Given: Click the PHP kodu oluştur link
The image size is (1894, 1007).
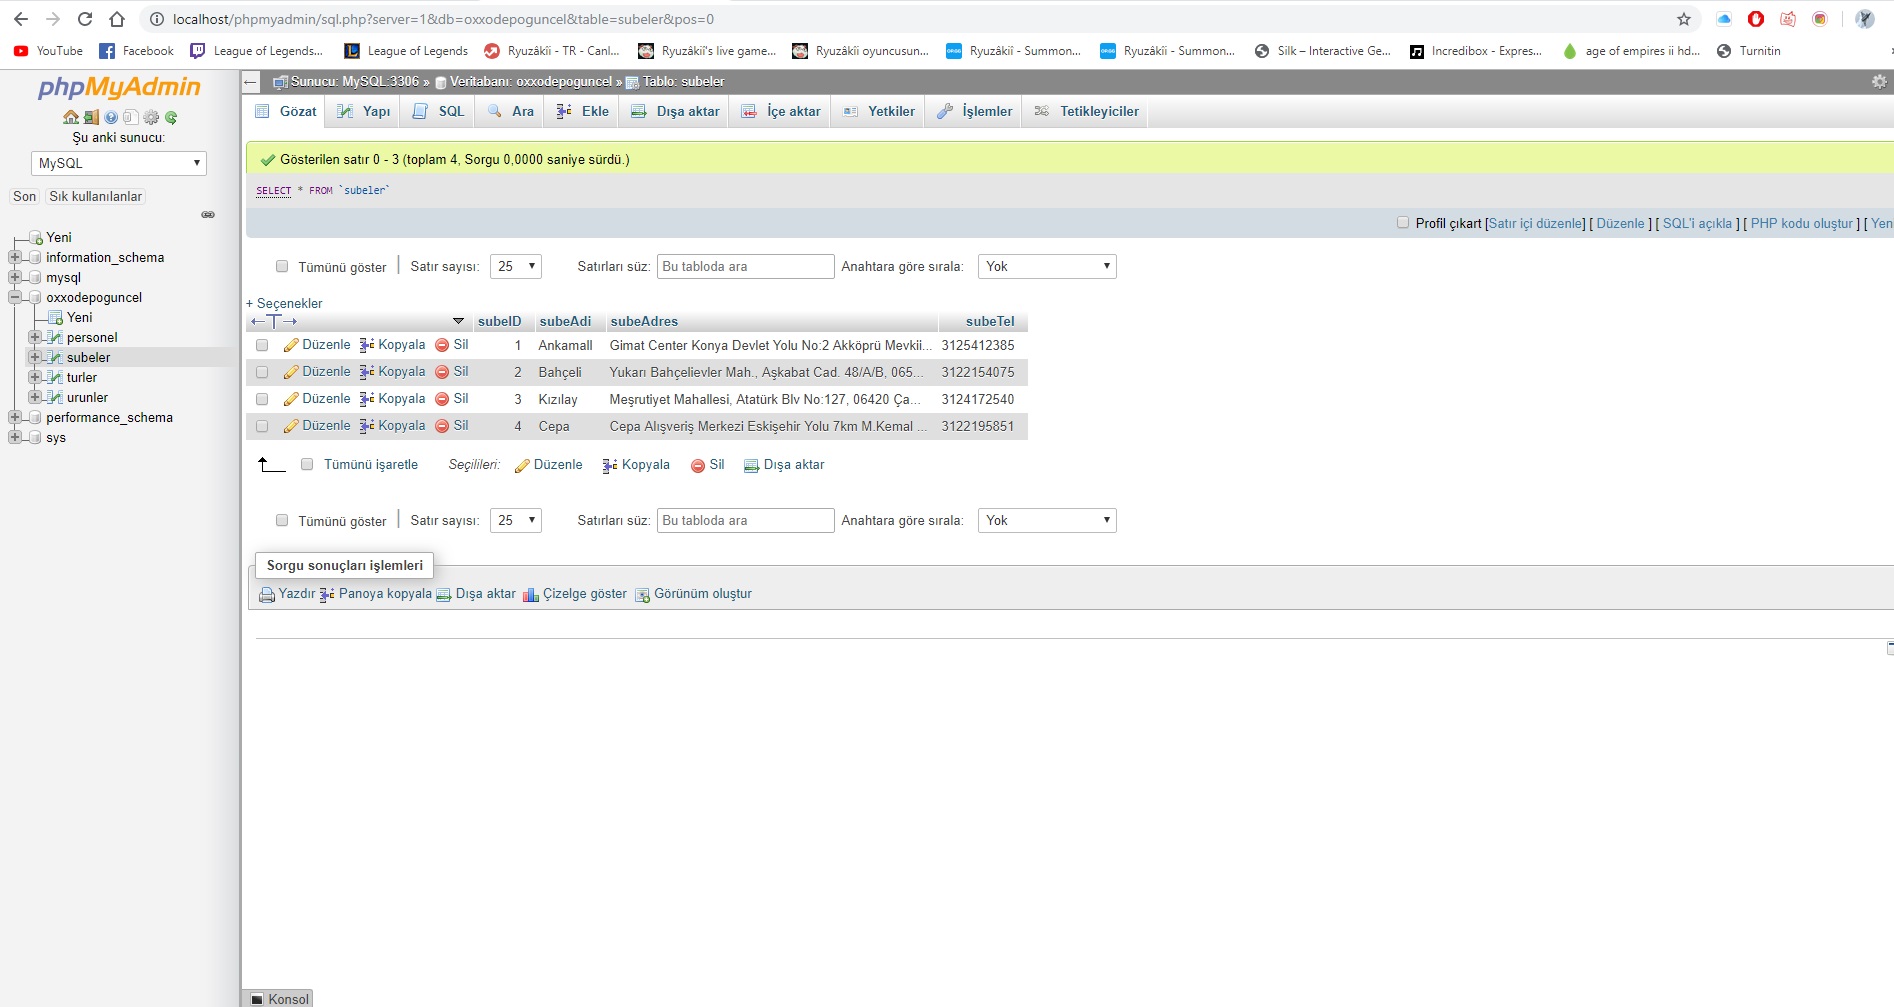Looking at the screenshot, I should coord(1801,223).
